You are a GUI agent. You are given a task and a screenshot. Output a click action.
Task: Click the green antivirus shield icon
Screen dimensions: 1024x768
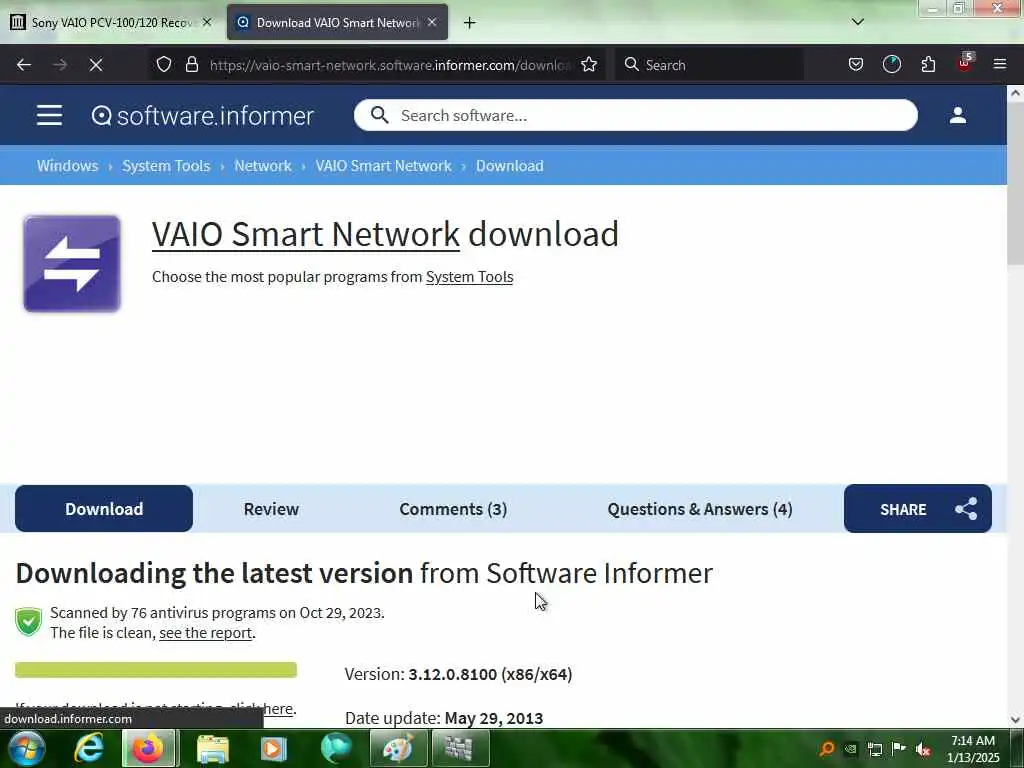click(x=28, y=622)
